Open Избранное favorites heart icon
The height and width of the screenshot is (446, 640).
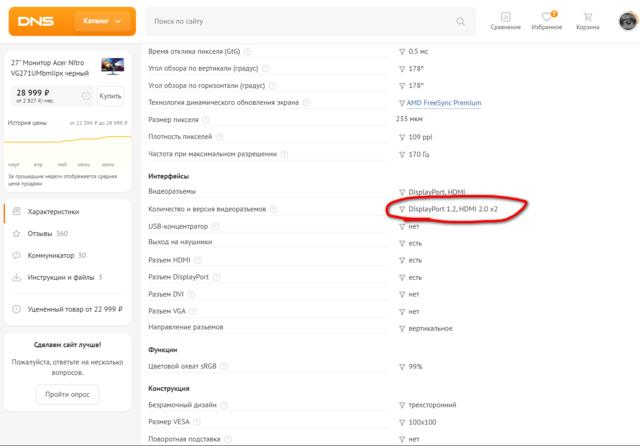pyautogui.click(x=547, y=21)
